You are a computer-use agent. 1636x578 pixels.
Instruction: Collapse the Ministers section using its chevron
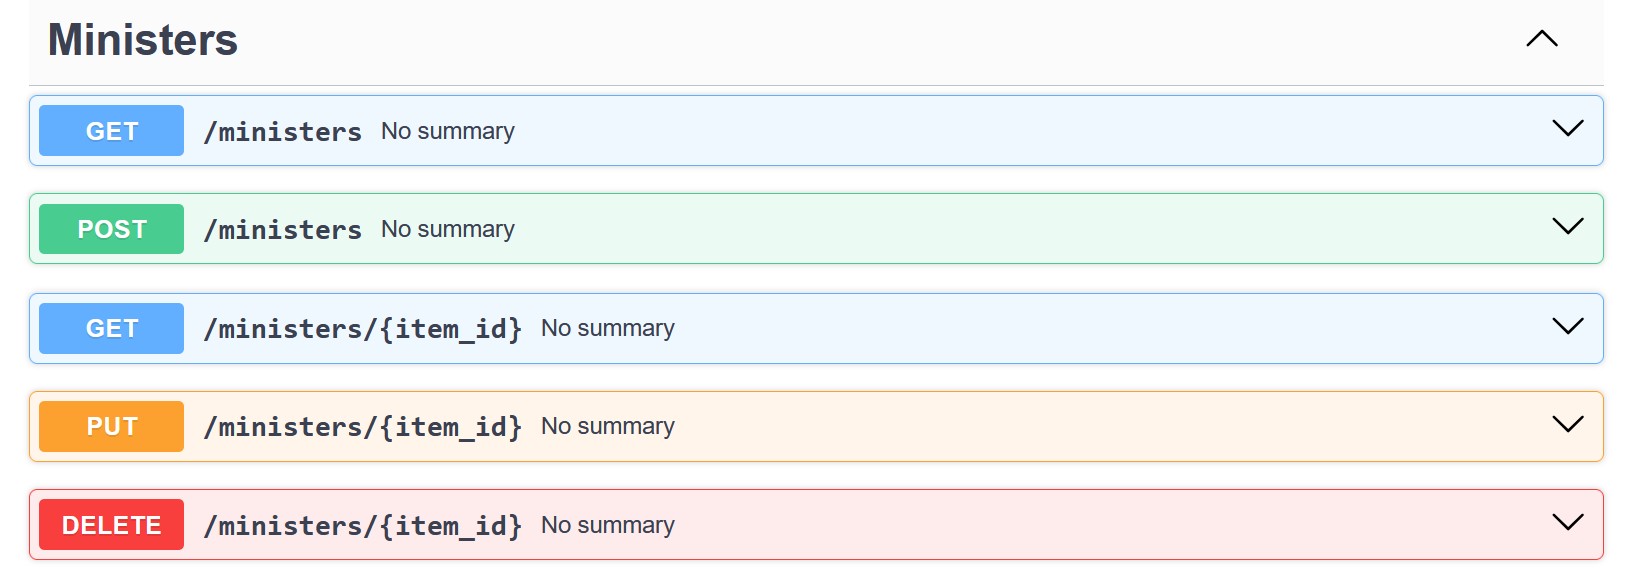tap(1541, 40)
